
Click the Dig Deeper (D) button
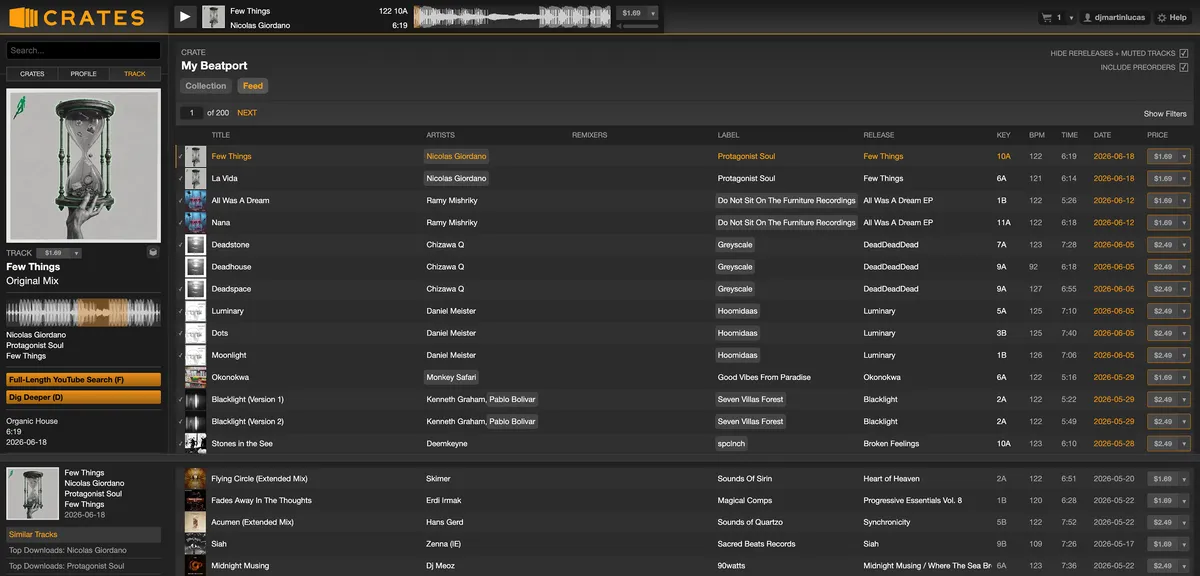click(x=83, y=397)
